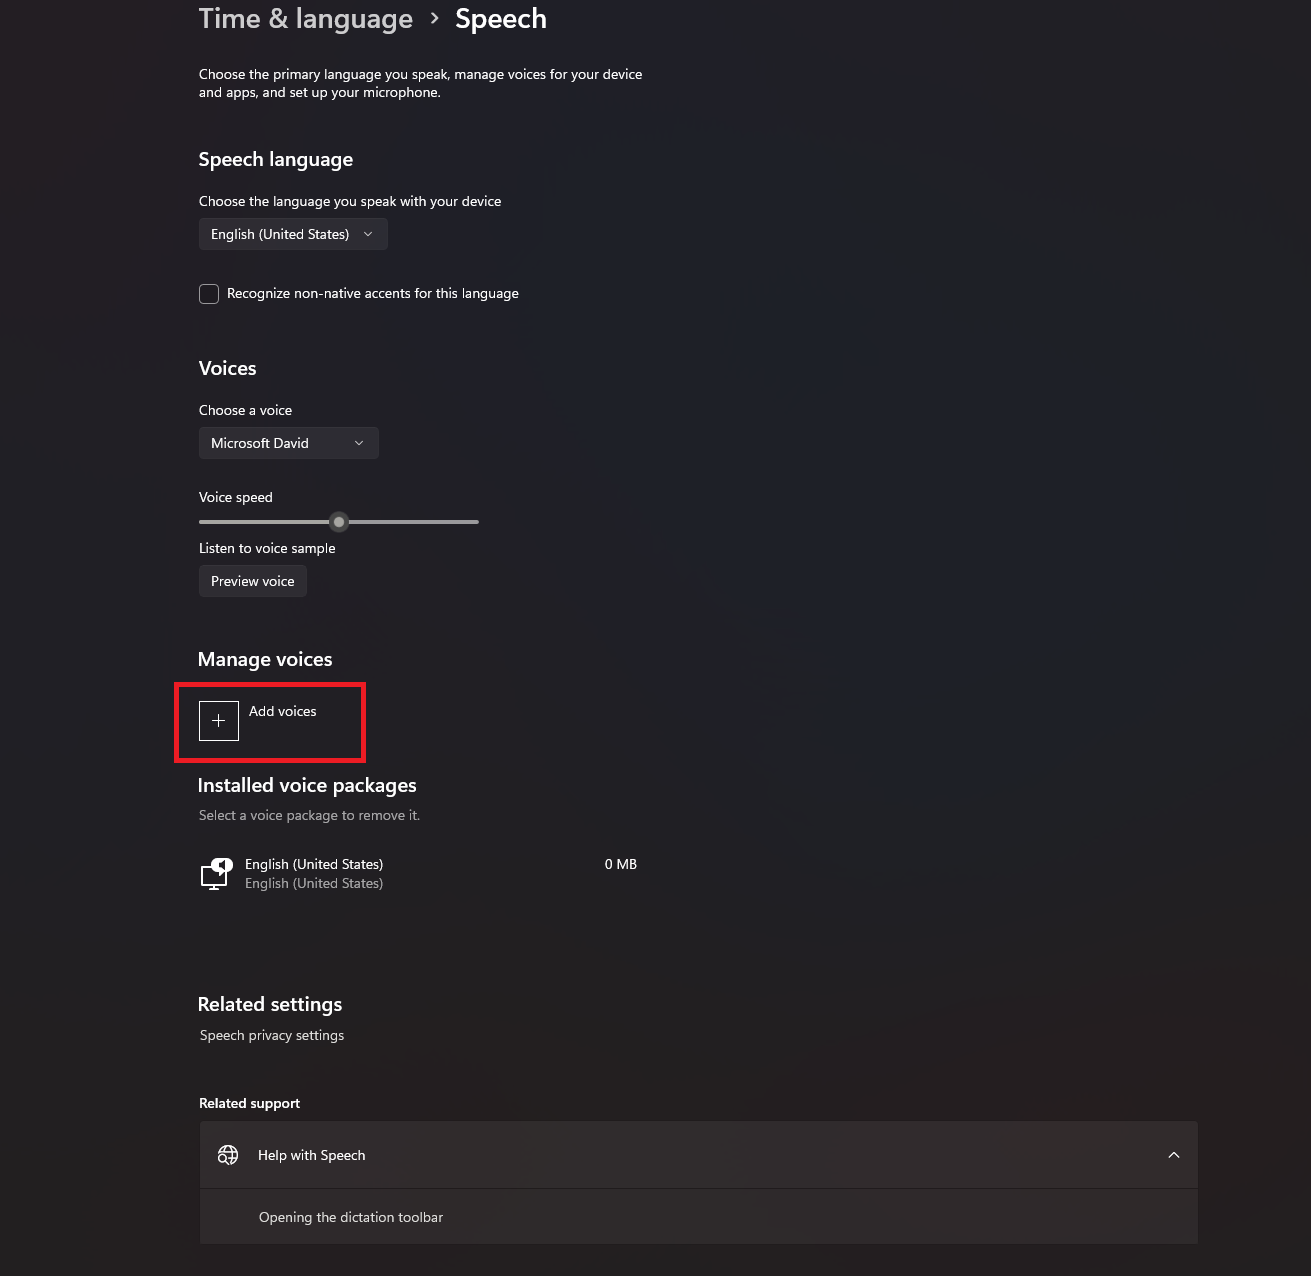Open Speech privacy settings link
The image size is (1311, 1276).
(272, 1035)
